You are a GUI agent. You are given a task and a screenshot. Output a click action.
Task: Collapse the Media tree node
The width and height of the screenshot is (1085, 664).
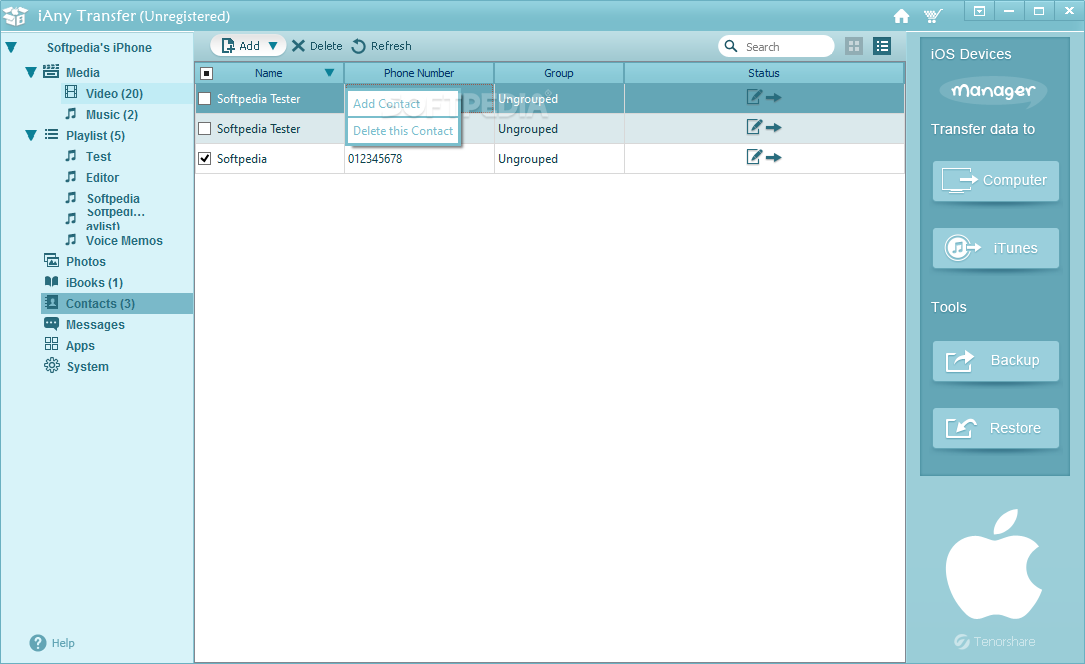click(x=30, y=73)
